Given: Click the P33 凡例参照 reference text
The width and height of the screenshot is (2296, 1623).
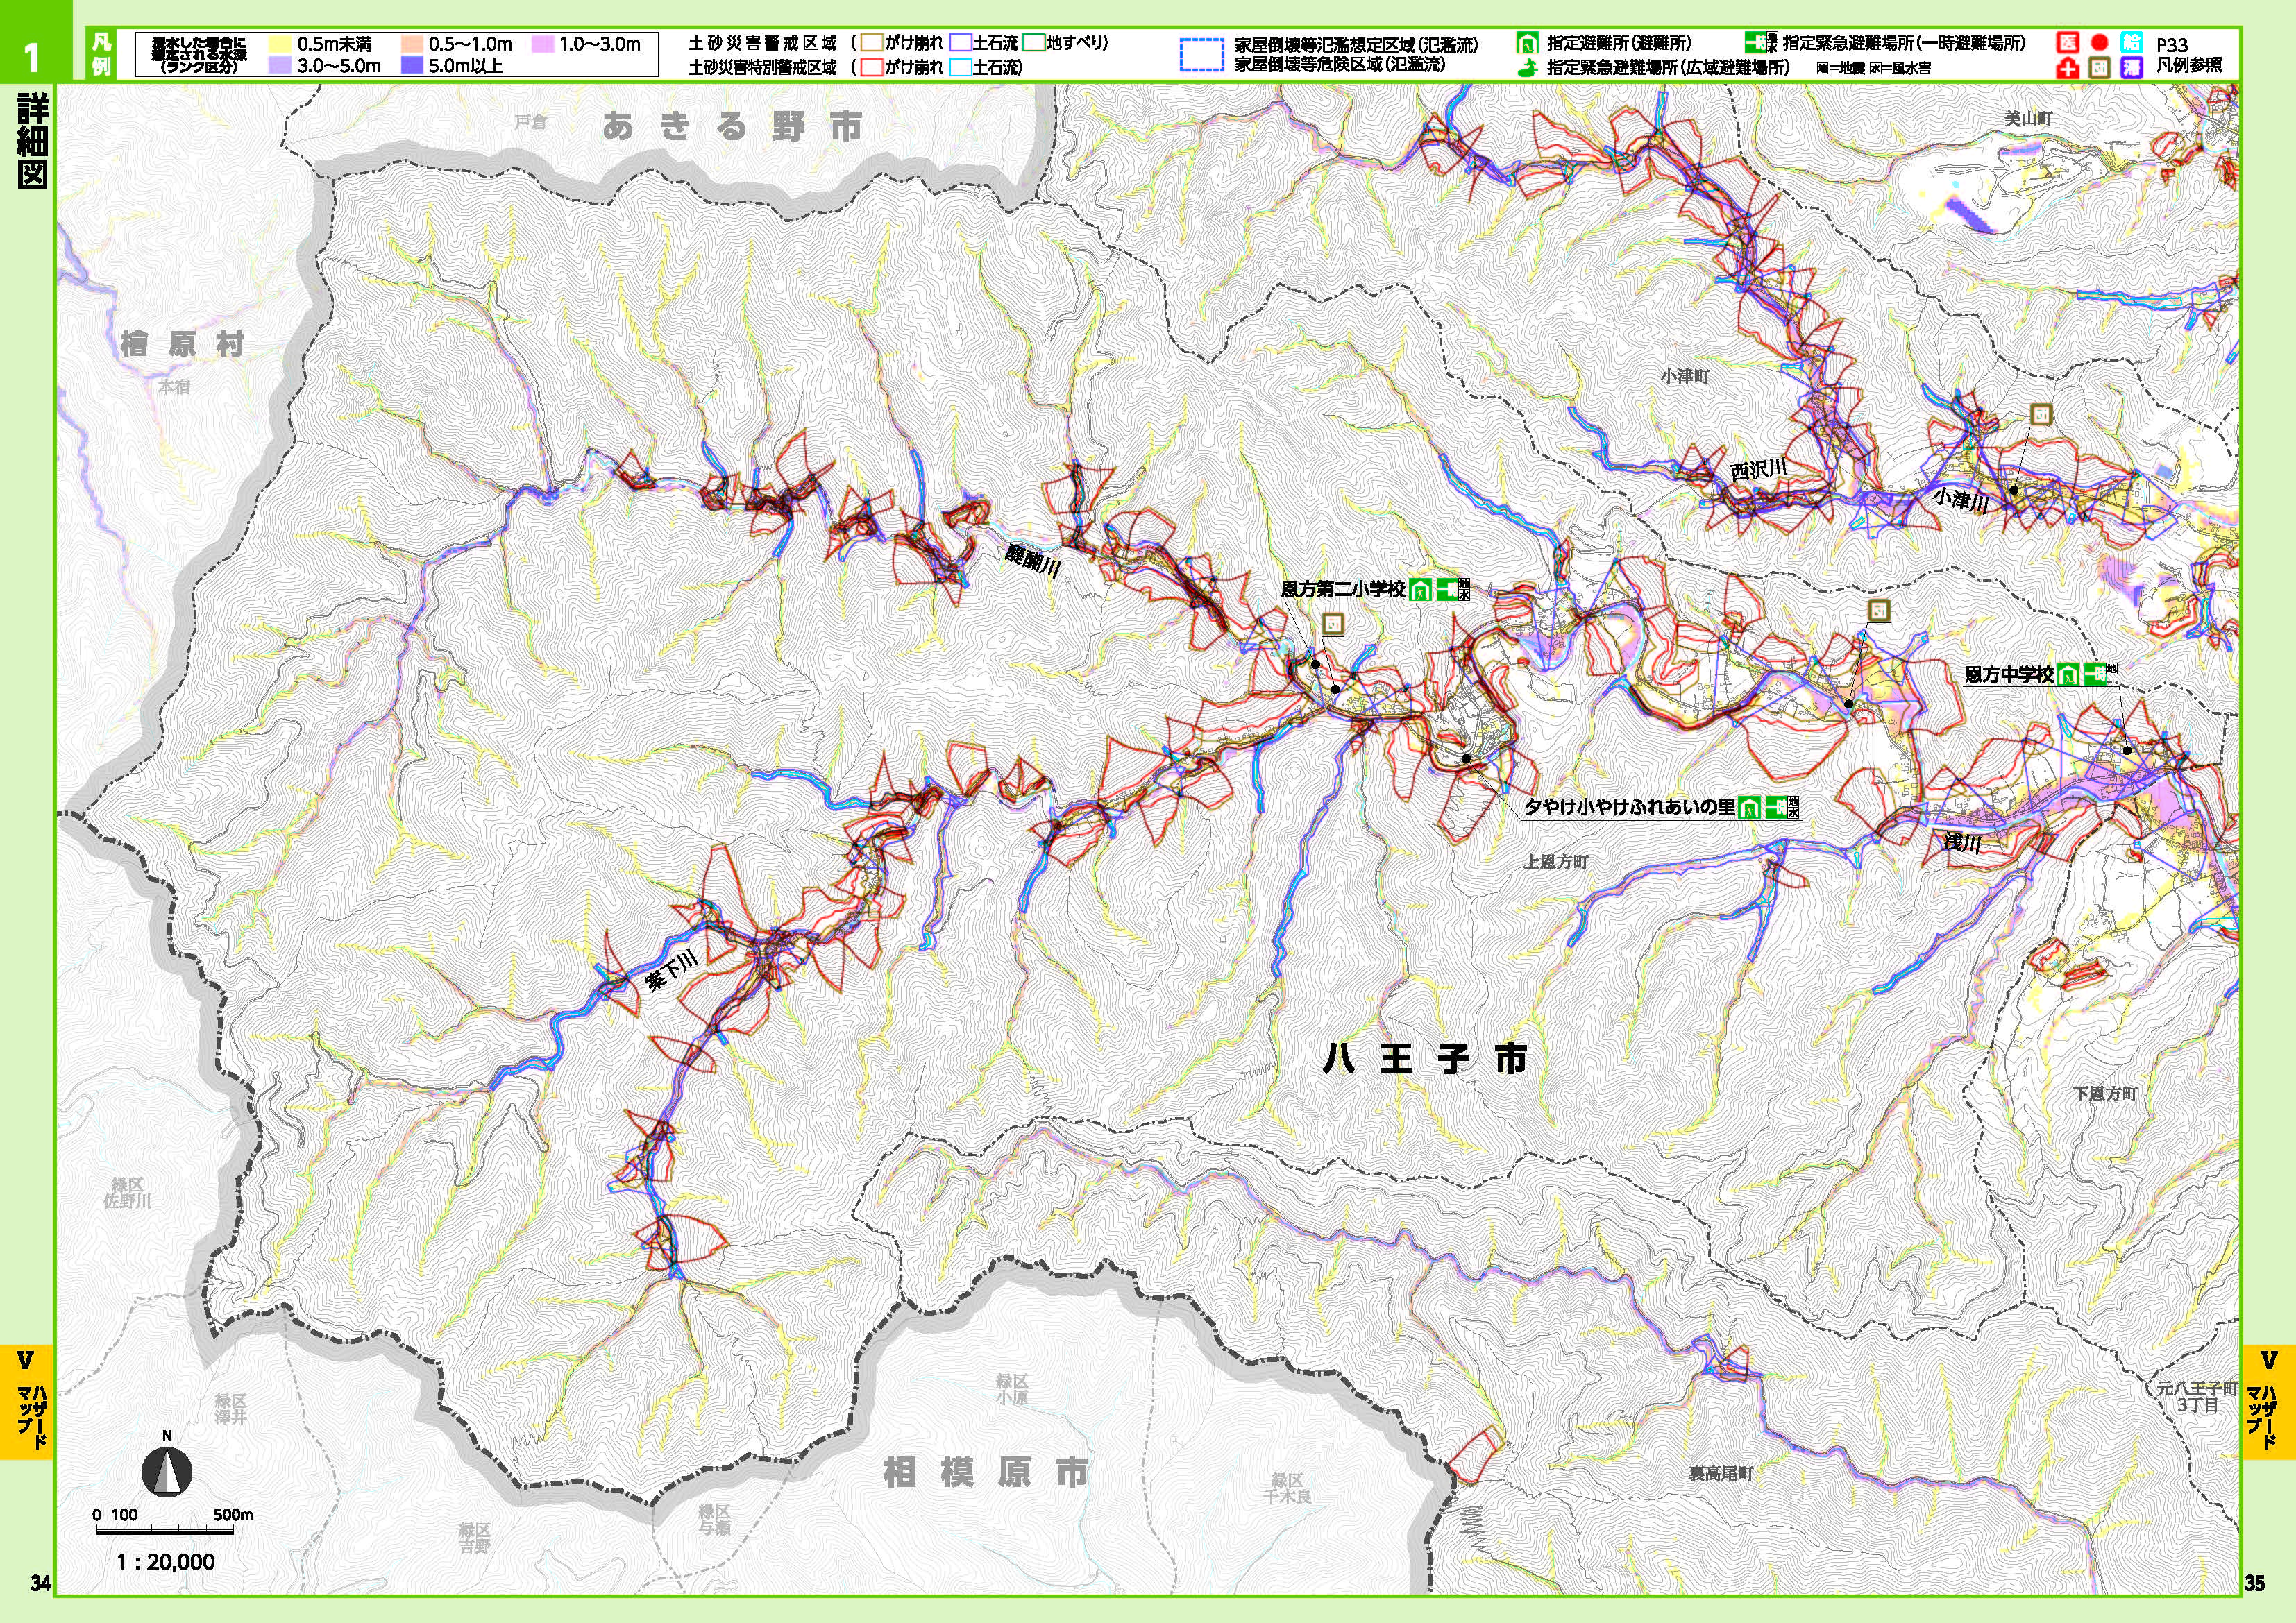Looking at the screenshot, I should click(2188, 55).
